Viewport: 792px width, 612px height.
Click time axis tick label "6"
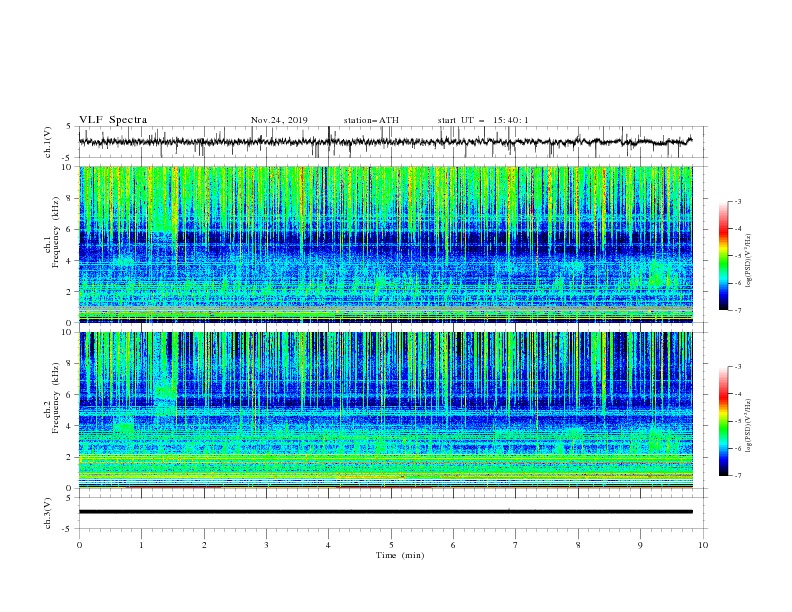[x=454, y=545]
